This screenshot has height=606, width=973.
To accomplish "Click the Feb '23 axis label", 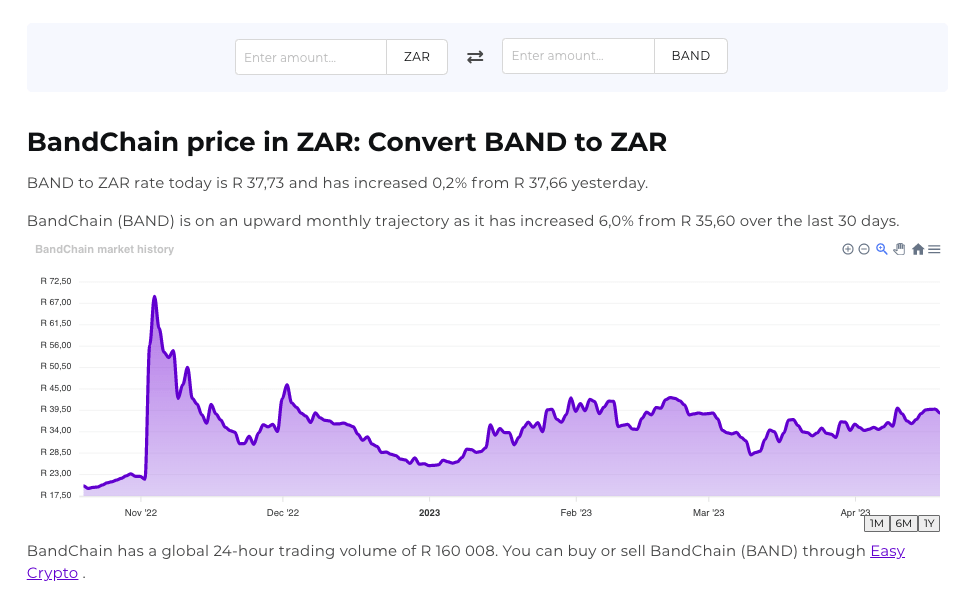I will pos(575,512).
